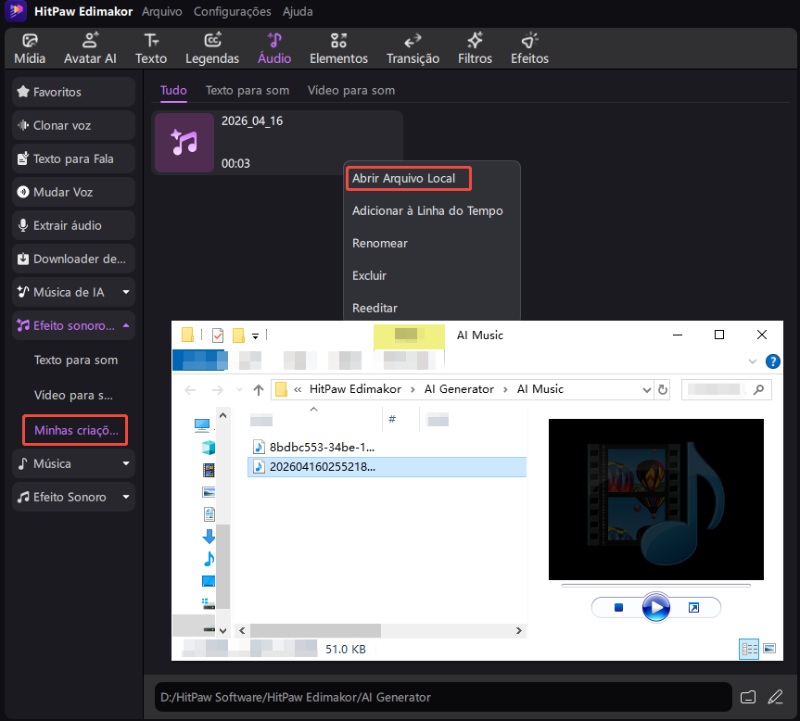Choose Excluir from context menu
This screenshot has width=800, height=721.
pyautogui.click(x=369, y=276)
